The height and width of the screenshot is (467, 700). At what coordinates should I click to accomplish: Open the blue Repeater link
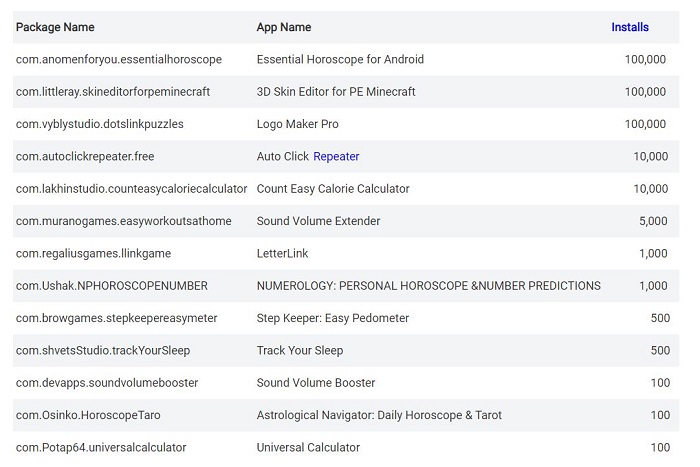tap(336, 156)
